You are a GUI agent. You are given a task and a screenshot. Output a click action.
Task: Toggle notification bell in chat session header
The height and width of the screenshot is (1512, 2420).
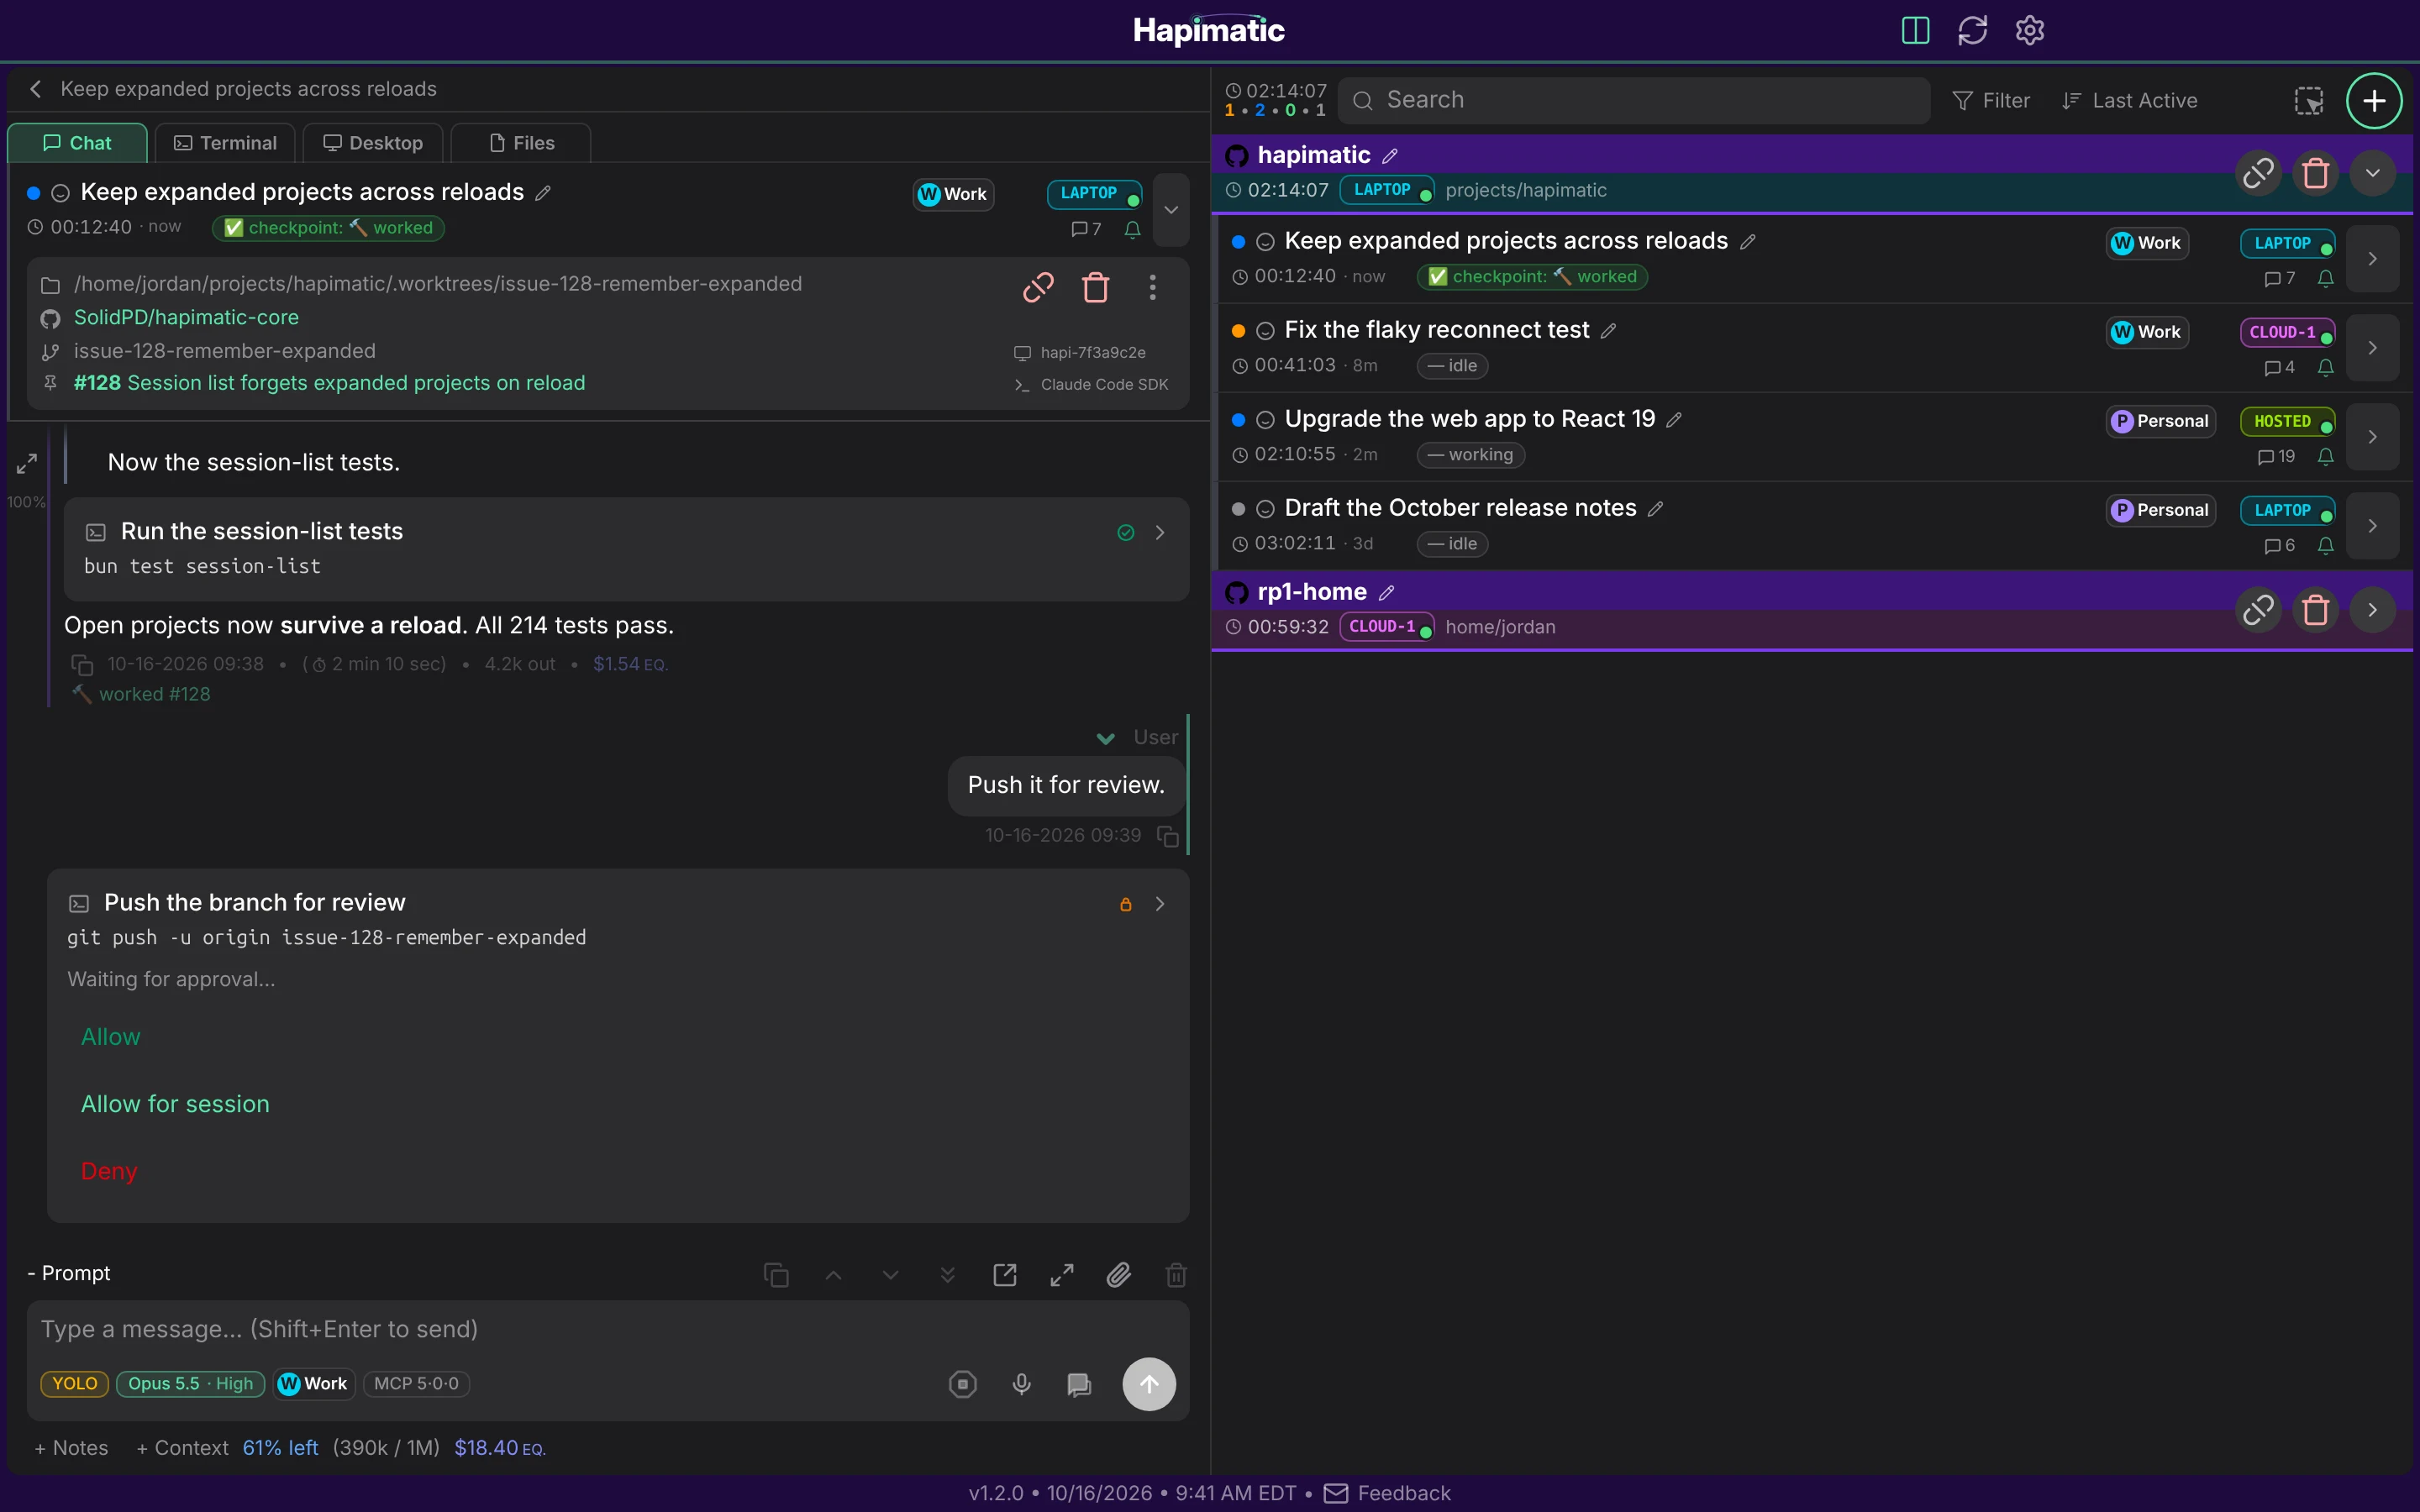point(1132,229)
